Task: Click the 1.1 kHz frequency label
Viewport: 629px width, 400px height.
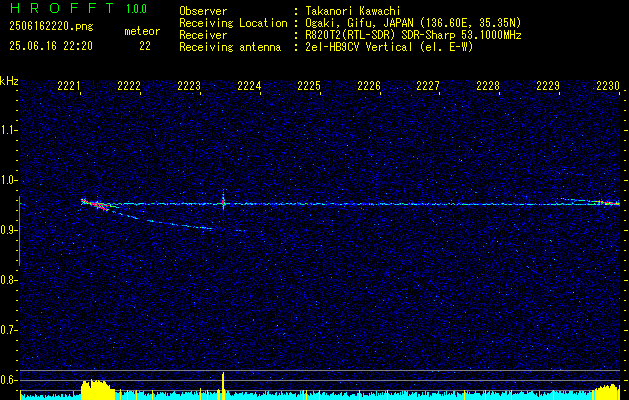Action: 8,130
